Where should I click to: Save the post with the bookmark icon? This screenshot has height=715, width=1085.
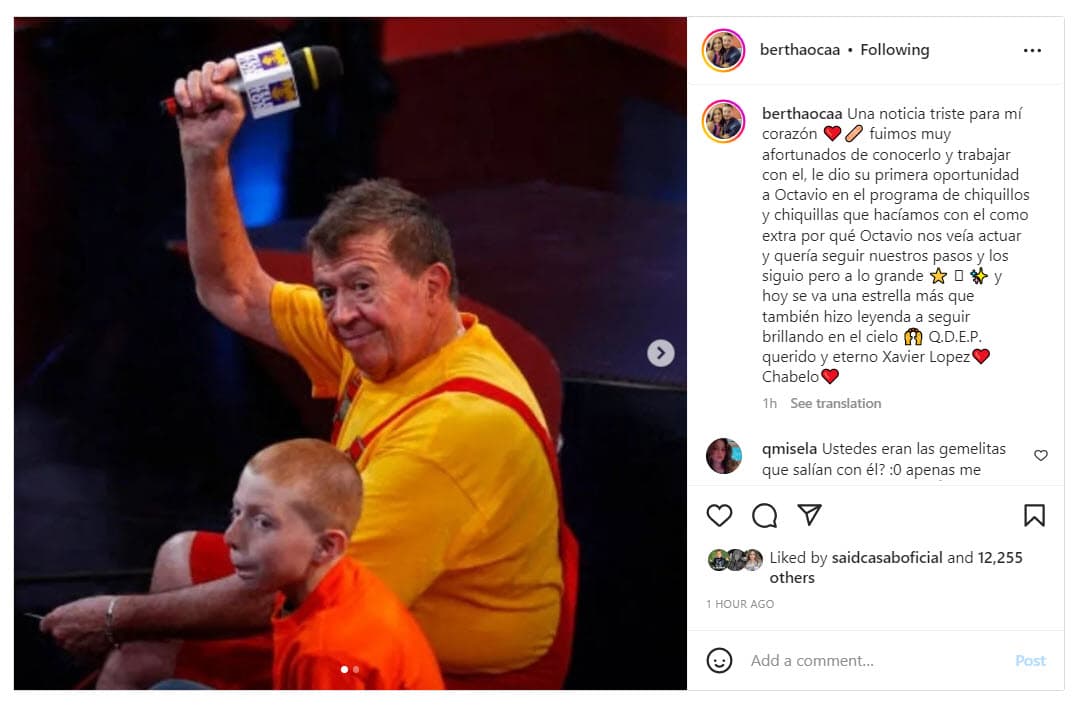[1034, 516]
